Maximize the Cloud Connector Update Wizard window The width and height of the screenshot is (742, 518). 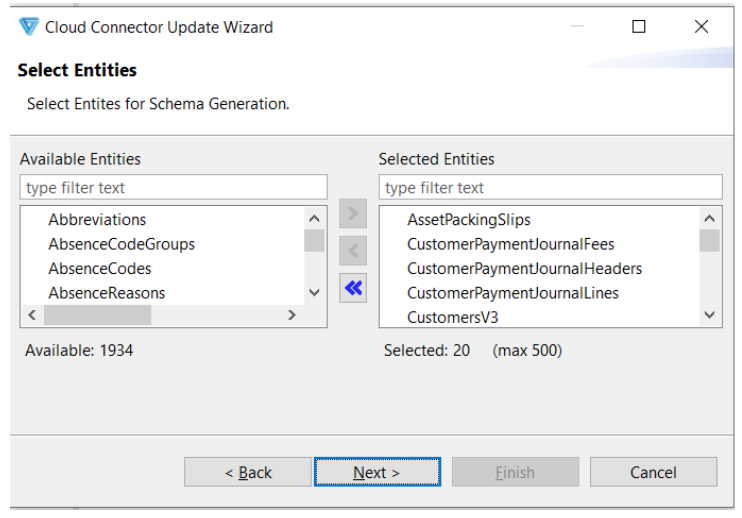coord(639,26)
